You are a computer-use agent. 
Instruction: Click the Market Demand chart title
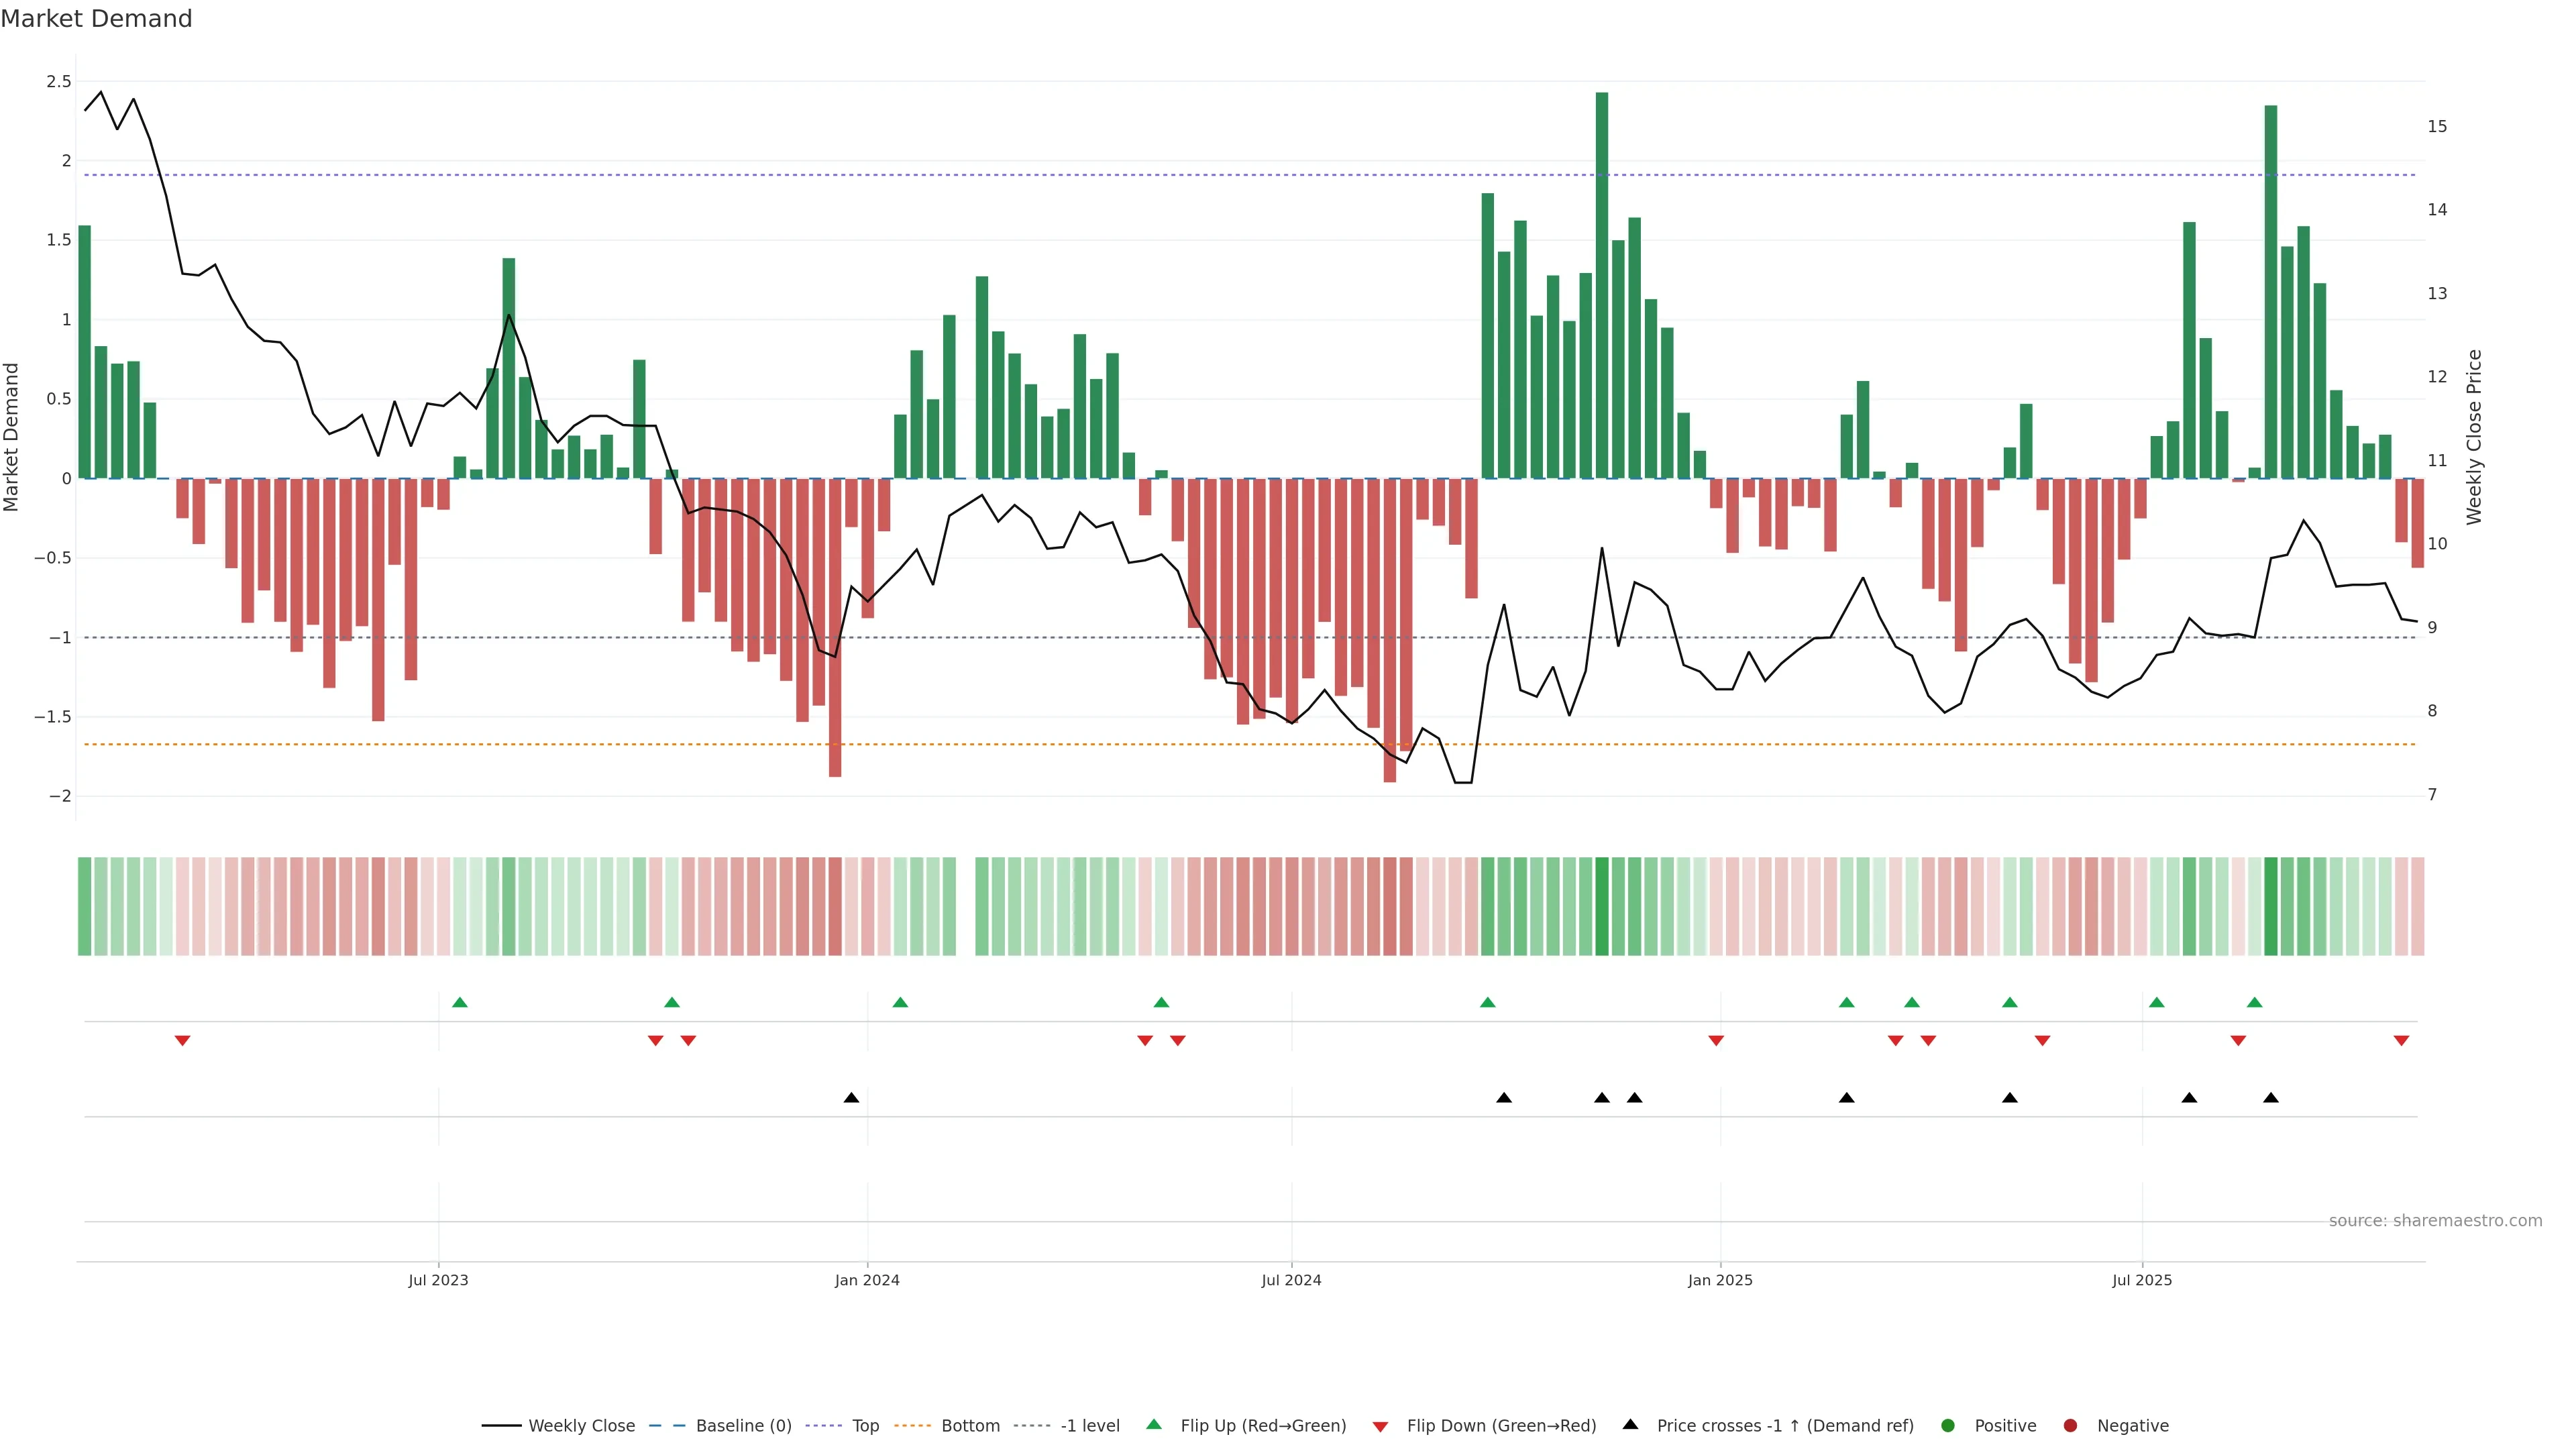[96, 19]
